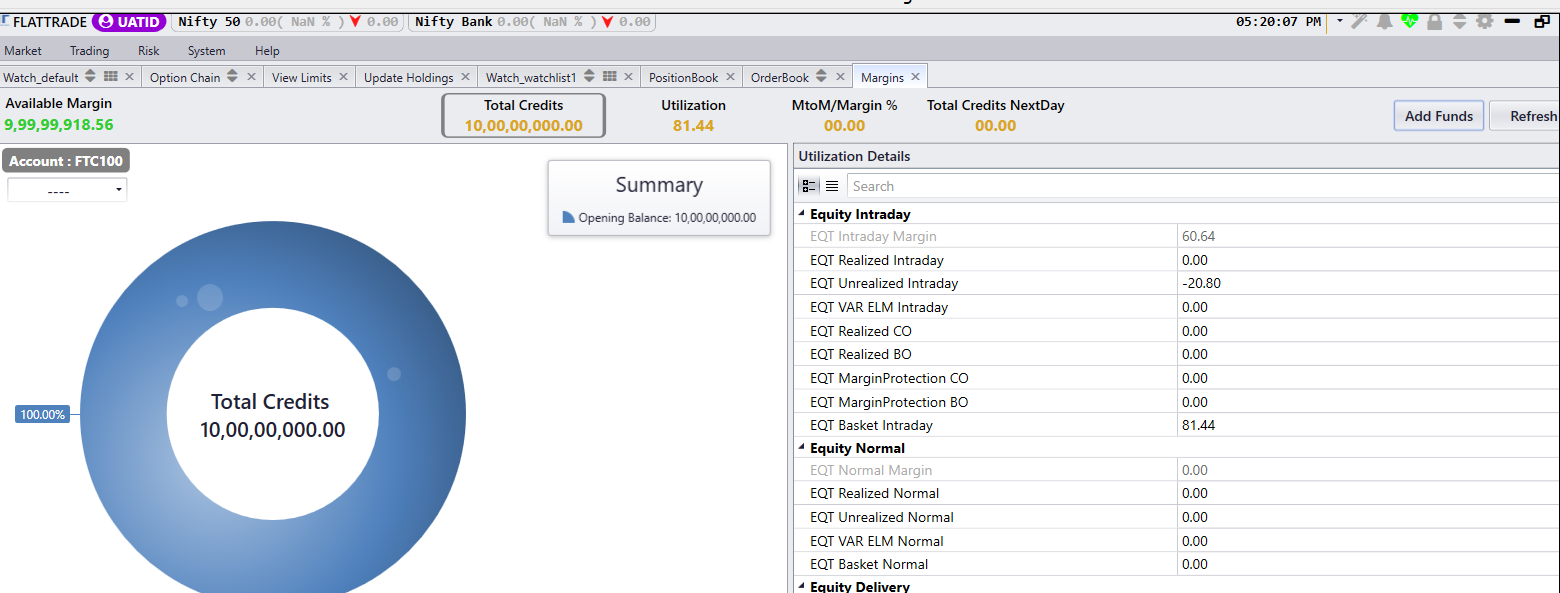Click the Available Margin amount 9,99,99,918.56

[x=59, y=125]
